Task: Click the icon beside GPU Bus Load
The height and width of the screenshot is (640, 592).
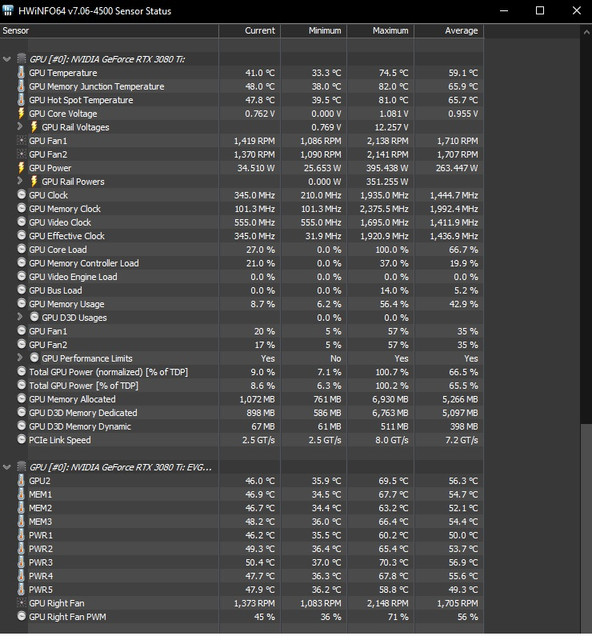Action: 22,290
